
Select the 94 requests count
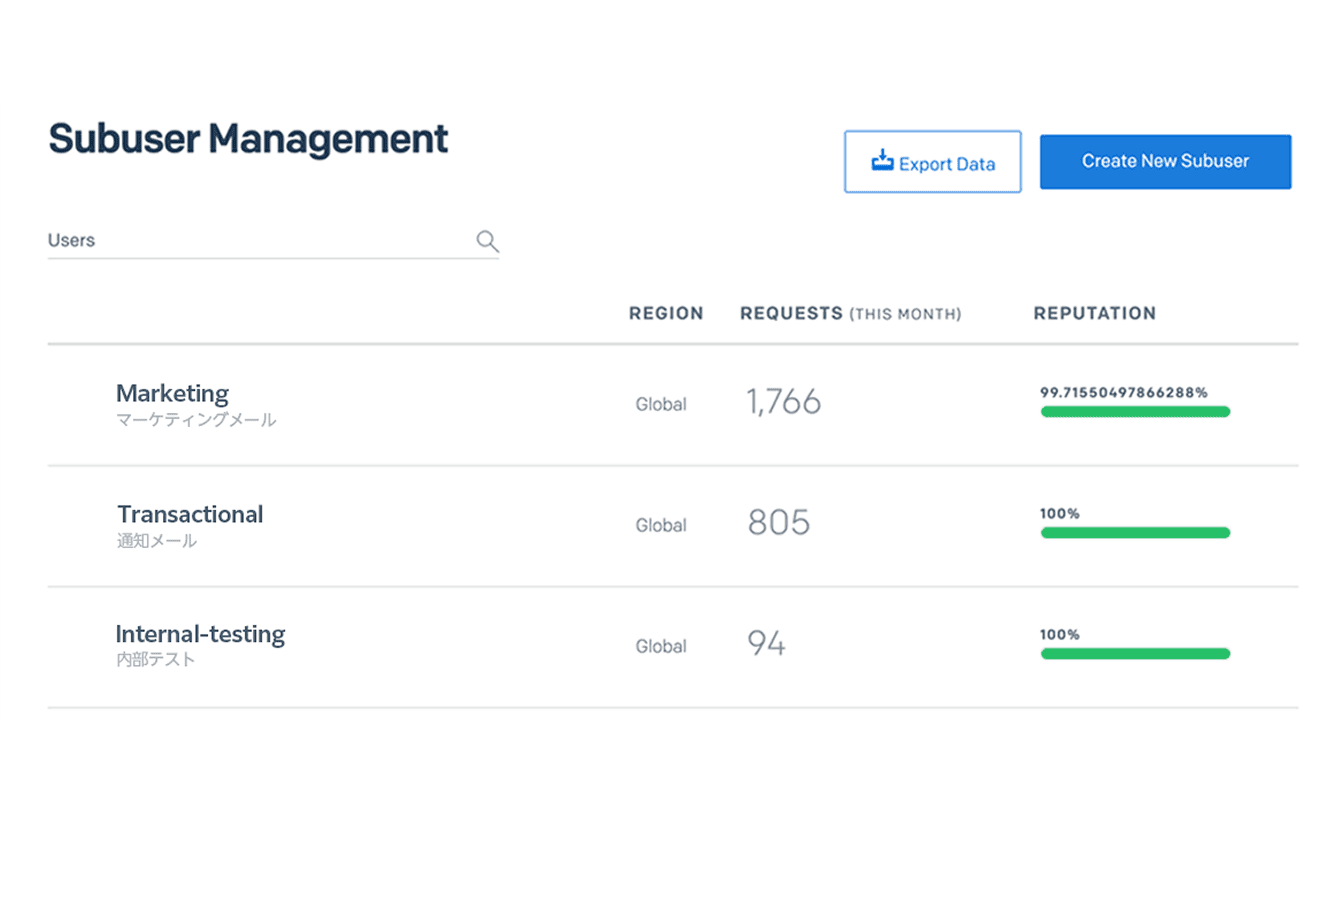point(766,643)
